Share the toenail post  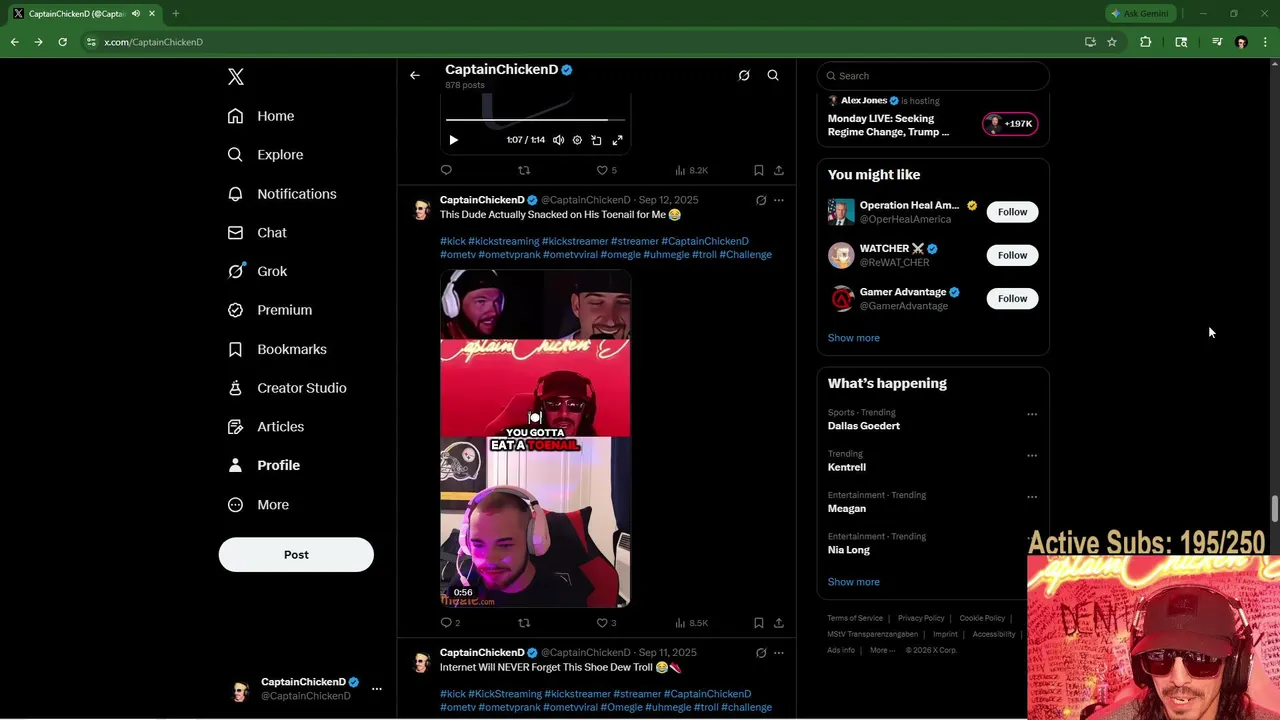pos(779,623)
